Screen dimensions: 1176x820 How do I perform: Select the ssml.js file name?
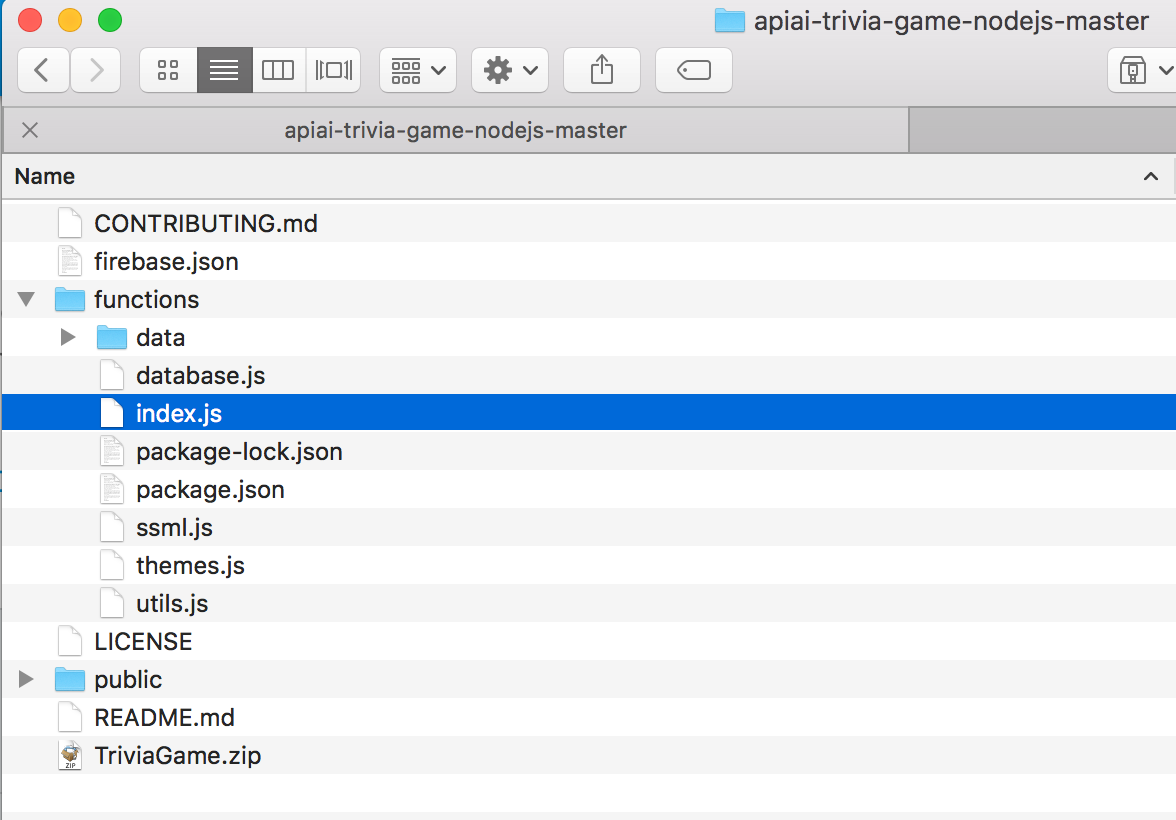175,528
